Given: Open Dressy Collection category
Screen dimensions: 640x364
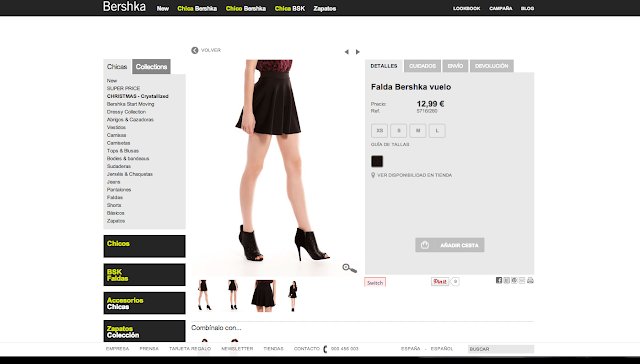Looking at the screenshot, I should click(x=126, y=112).
